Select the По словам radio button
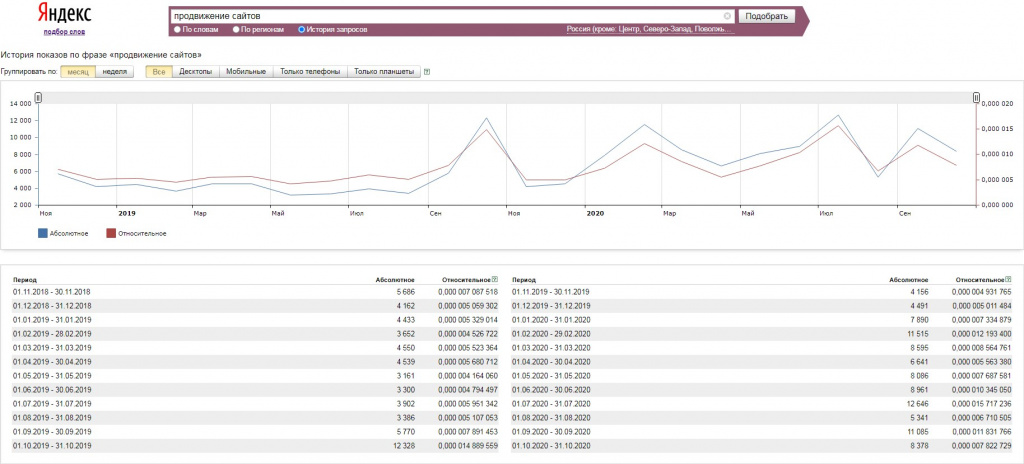The width and height of the screenshot is (1024, 464). click(177, 30)
